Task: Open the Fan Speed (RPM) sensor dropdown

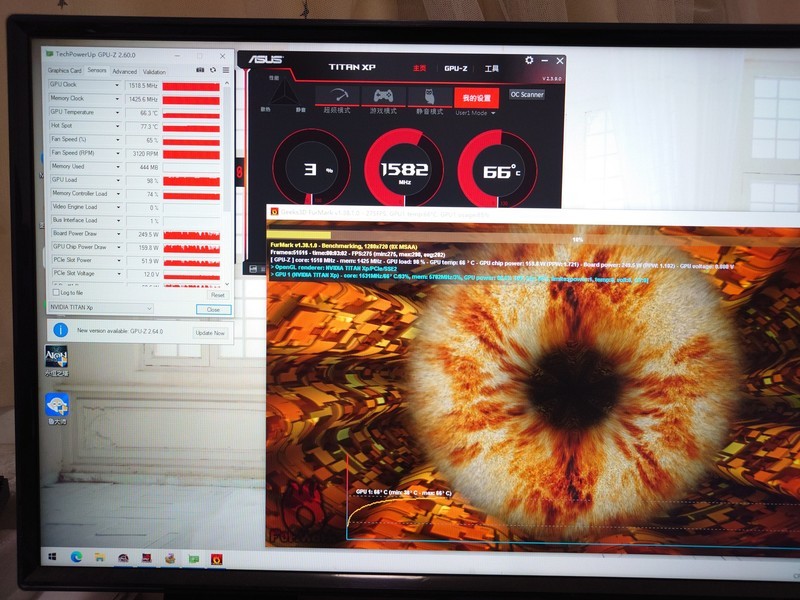Action: coord(117,153)
